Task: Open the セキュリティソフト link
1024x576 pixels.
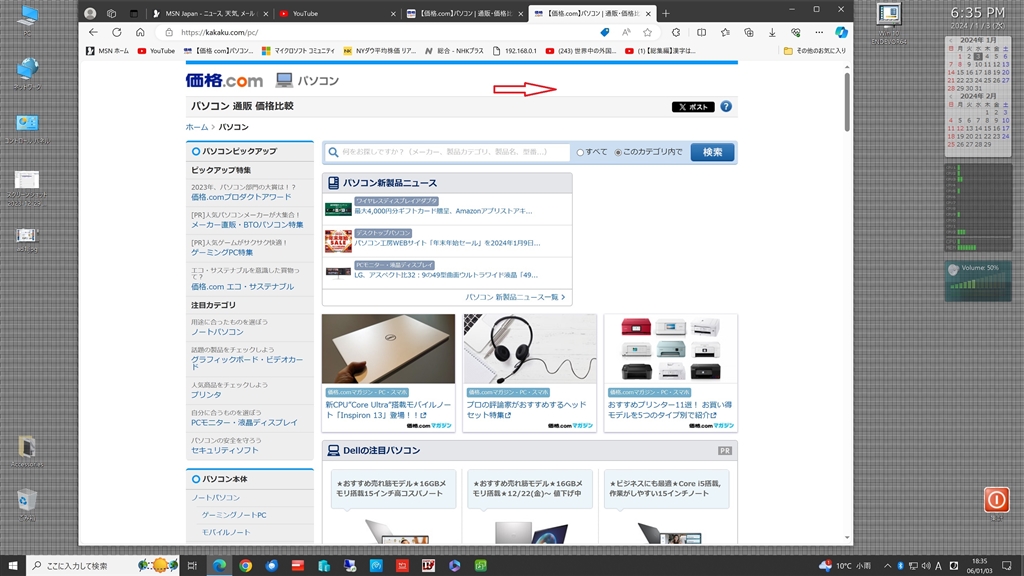Action: click(225, 450)
